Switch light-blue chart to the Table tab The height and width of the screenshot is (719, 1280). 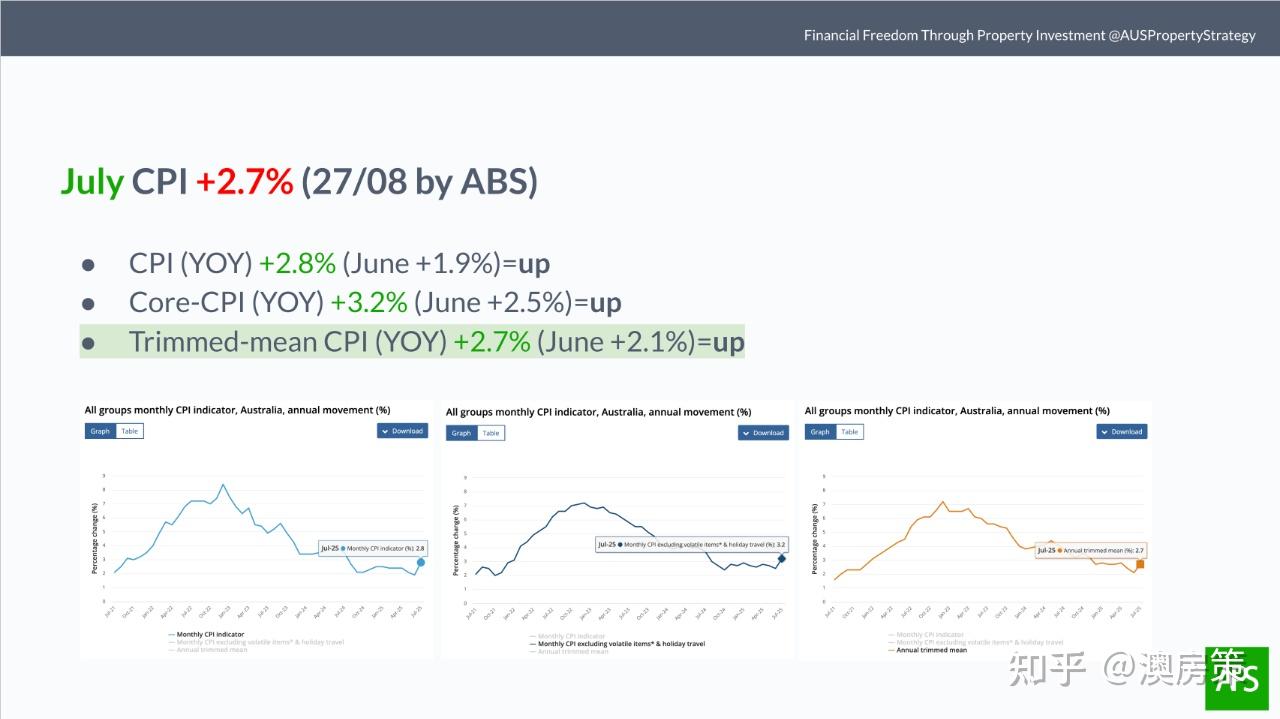[x=130, y=431]
